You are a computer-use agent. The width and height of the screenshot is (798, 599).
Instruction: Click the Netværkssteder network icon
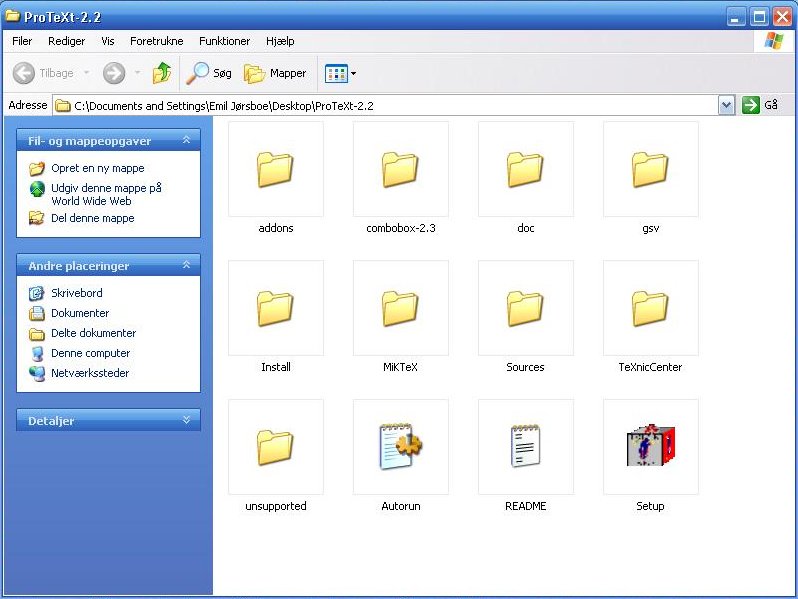pos(37,374)
